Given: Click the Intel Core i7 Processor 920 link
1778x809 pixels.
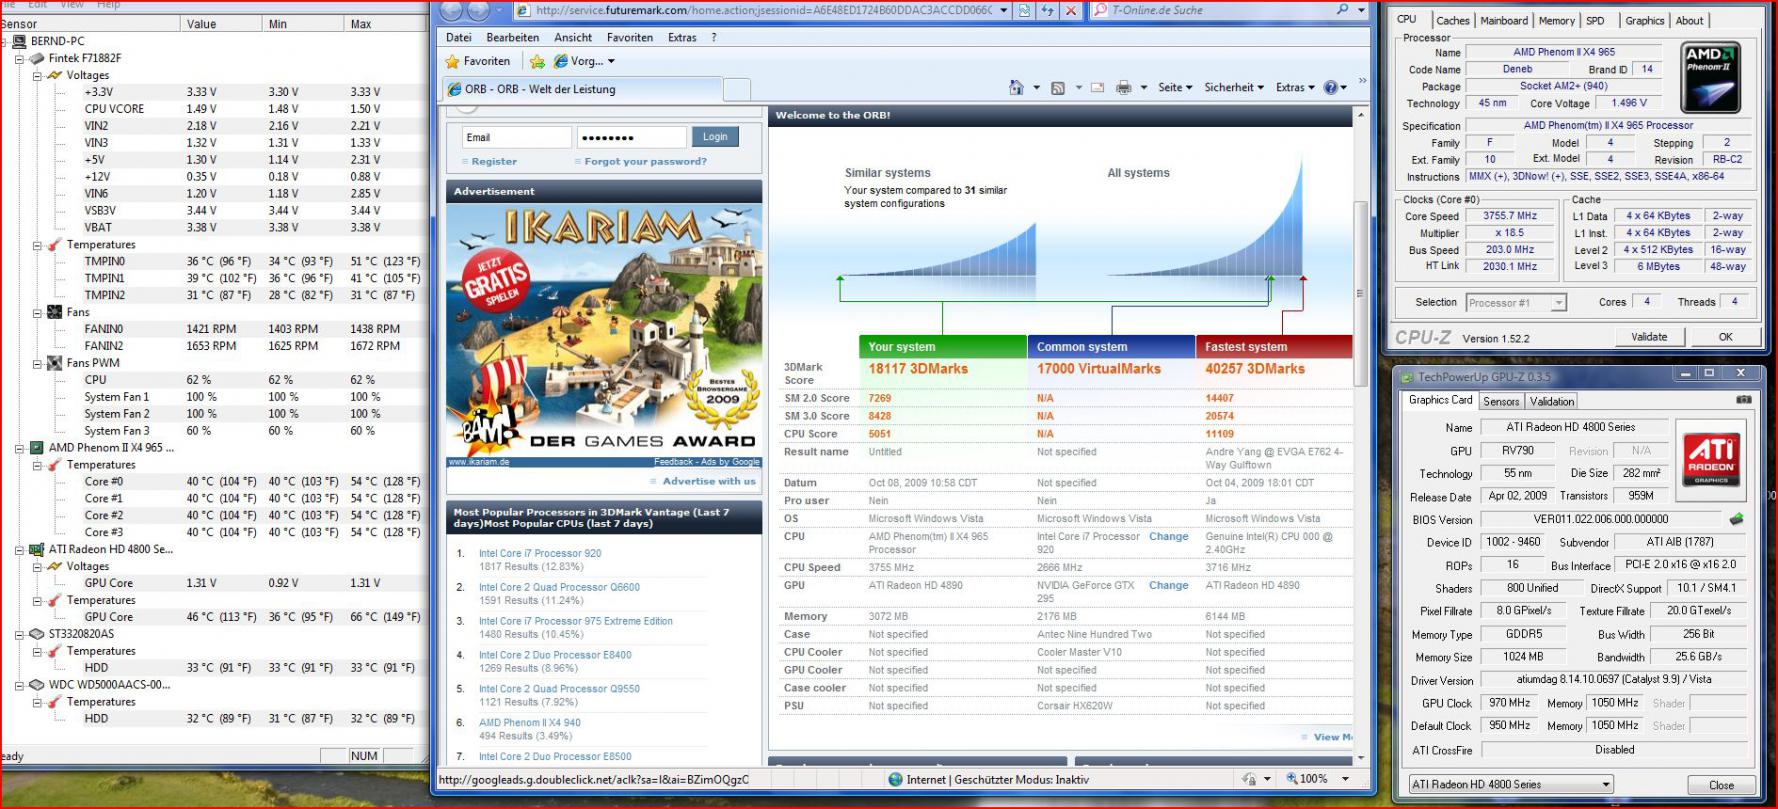Looking at the screenshot, I should tap(540, 553).
